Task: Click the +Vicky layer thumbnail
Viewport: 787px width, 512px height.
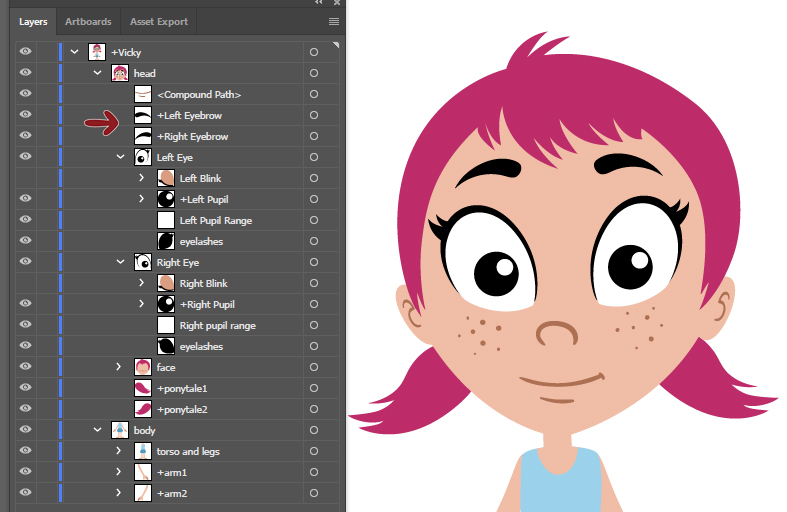Action: [97, 52]
